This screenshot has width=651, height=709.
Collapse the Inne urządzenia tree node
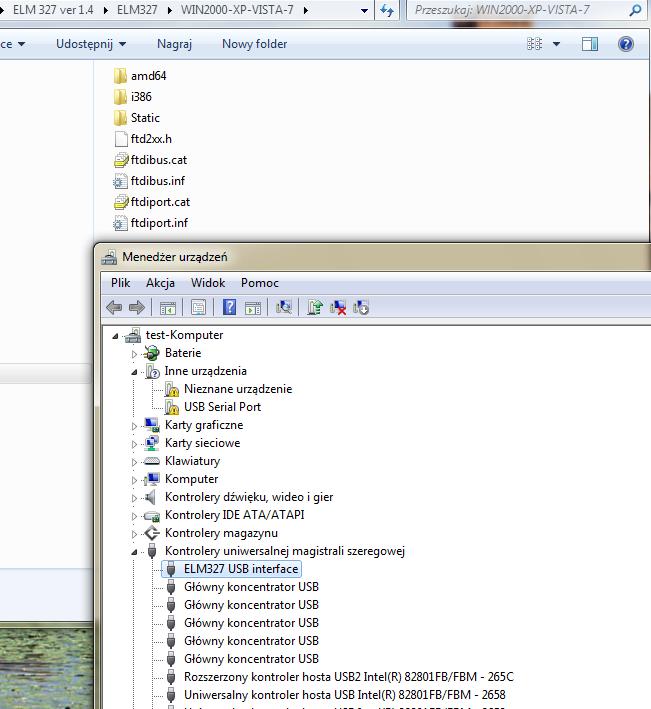[x=134, y=371]
